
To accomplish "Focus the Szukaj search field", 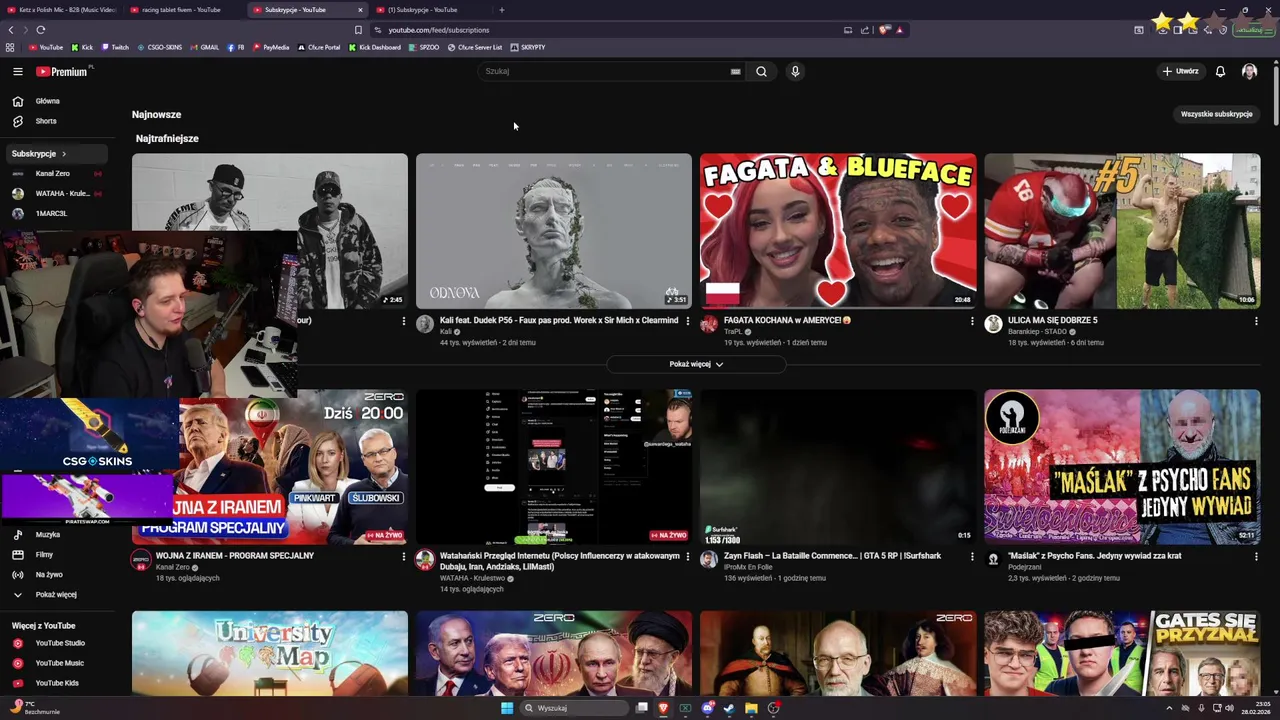I will [612, 71].
